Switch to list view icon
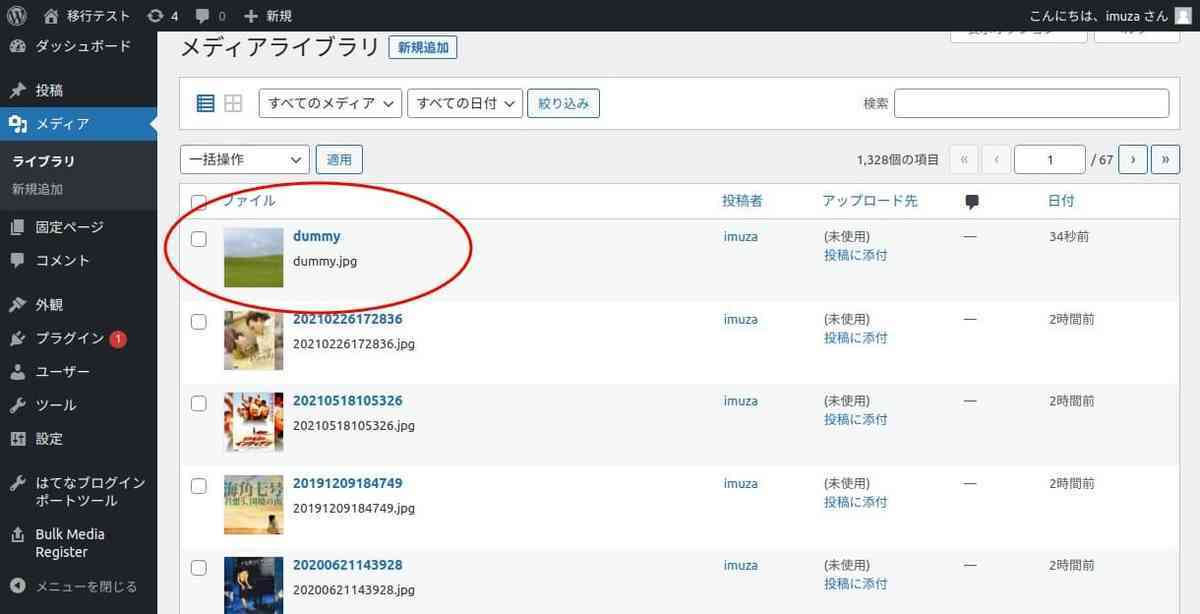 tap(205, 103)
